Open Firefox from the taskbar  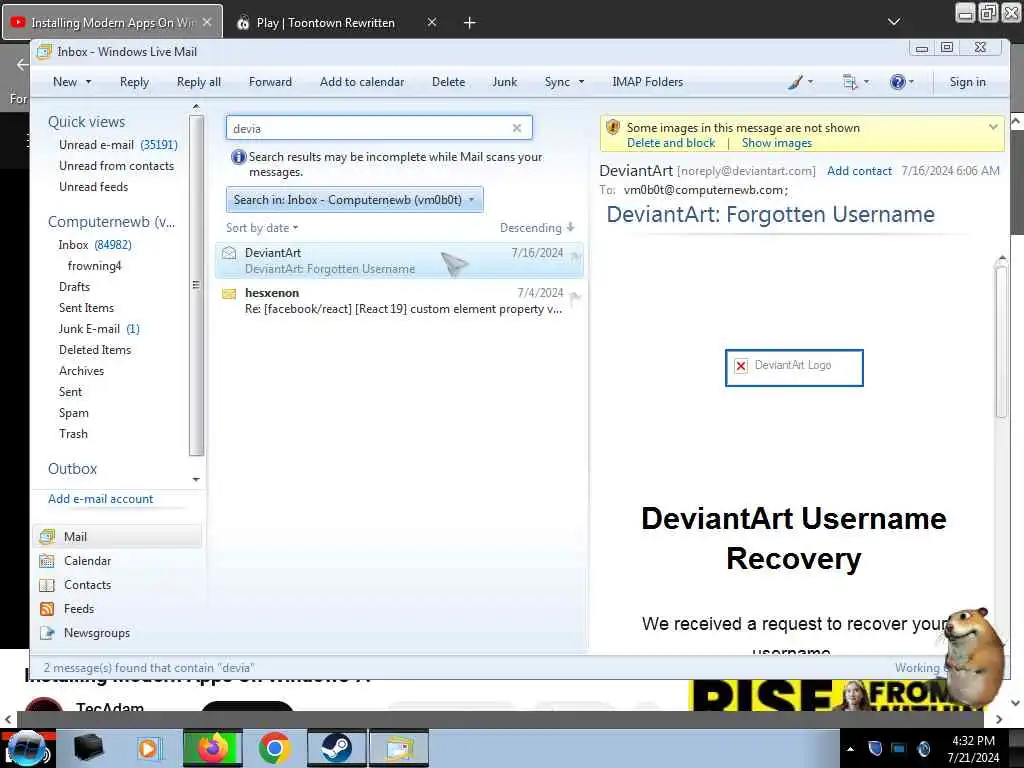tap(212, 748)
